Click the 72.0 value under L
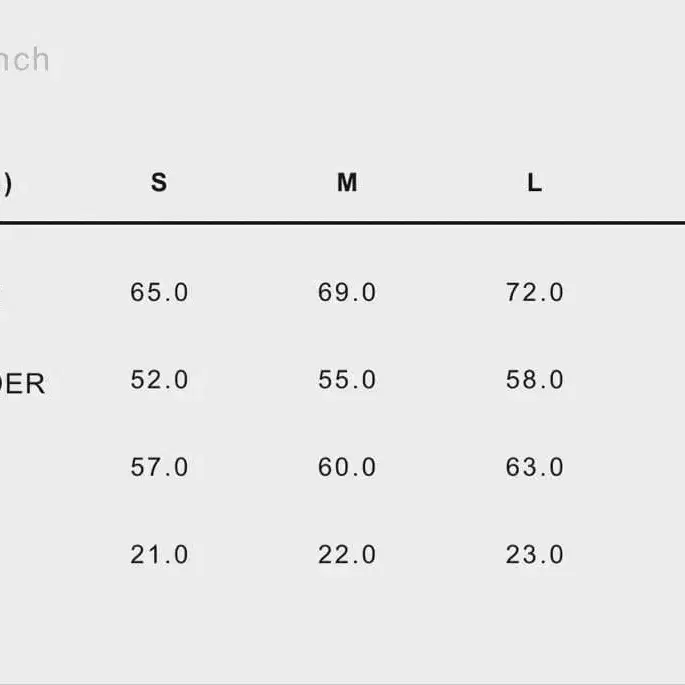685x685 pixels. tap(535, 293)
